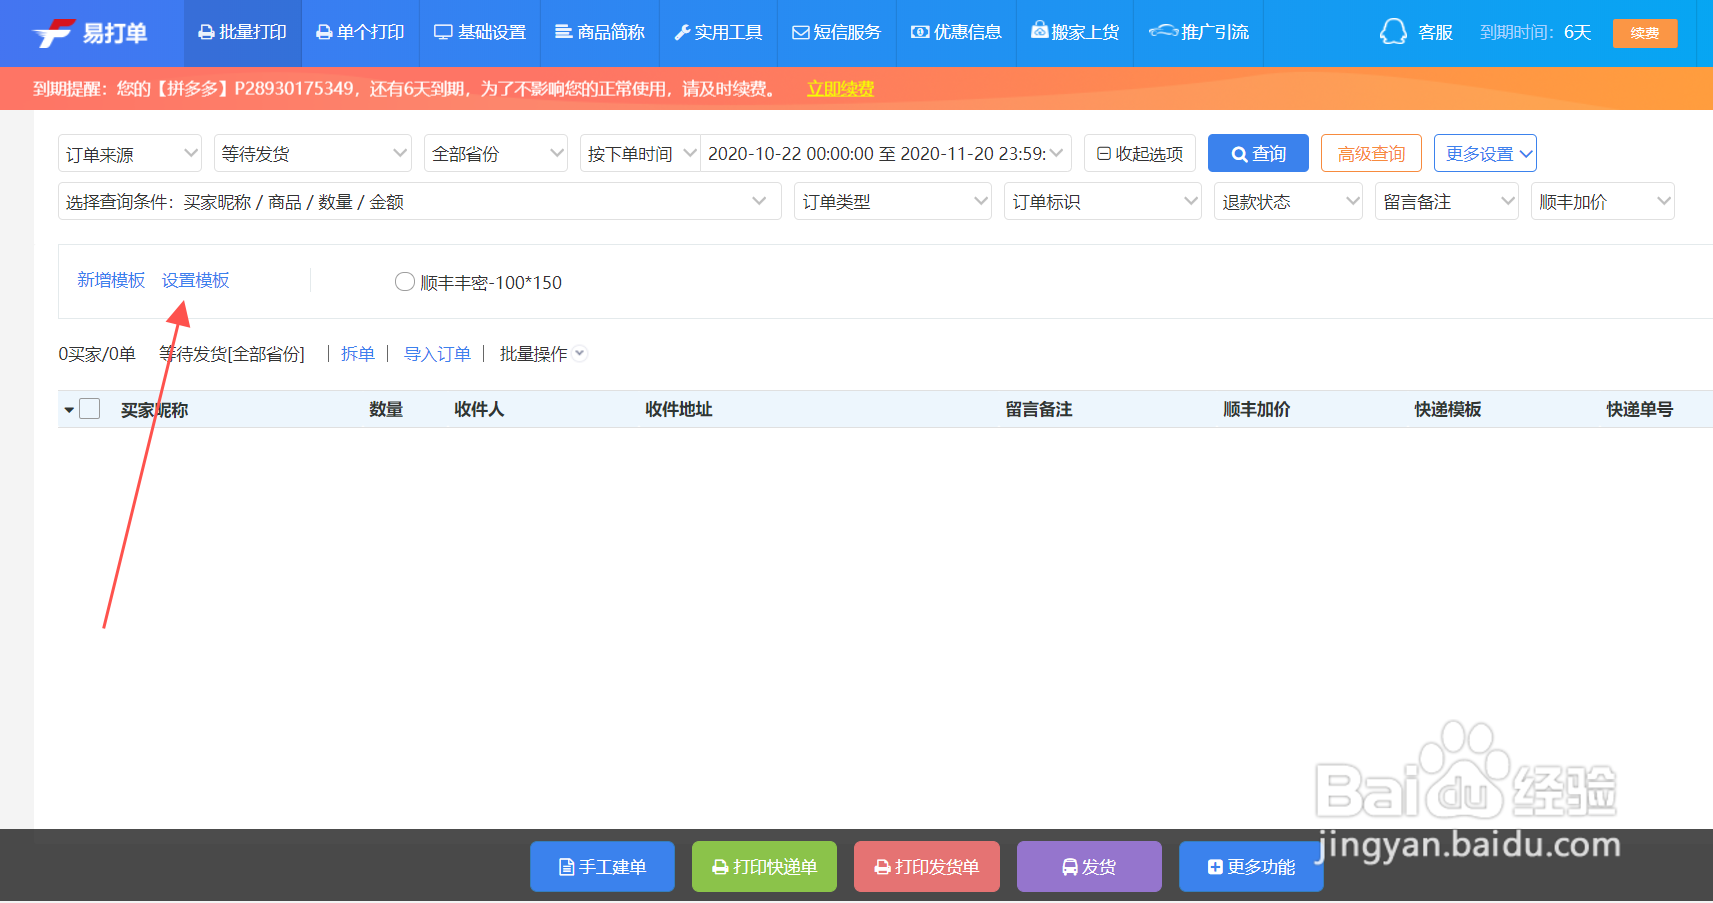Click the 收起选项 collapse options control
This screenshot has width=1713, height=903.
click(x=1139, y=153)
